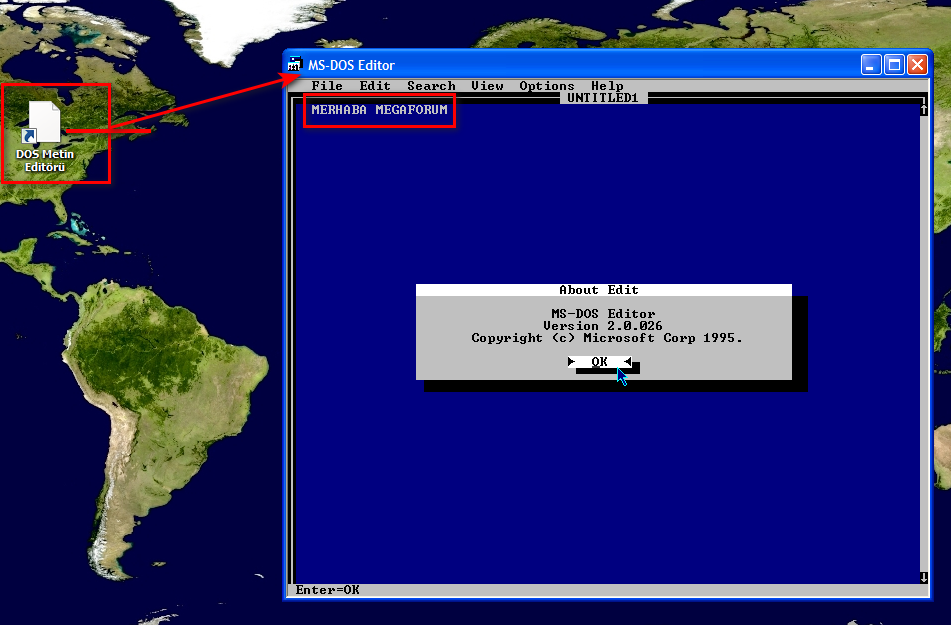Open the DOS Metin Editörü desktop shortcut
This screenshot has height=625, width=951.
(x=44, y=136)
